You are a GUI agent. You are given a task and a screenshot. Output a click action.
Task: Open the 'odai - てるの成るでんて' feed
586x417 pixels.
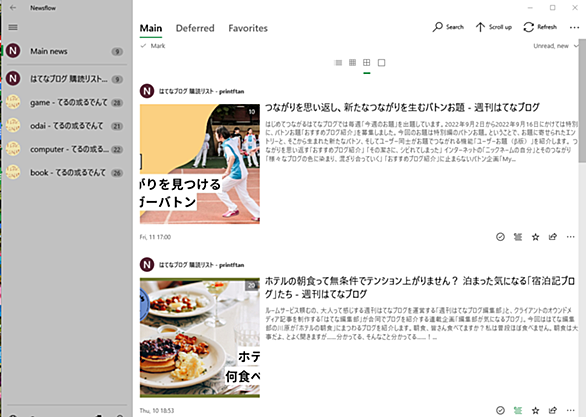(66, 126)
